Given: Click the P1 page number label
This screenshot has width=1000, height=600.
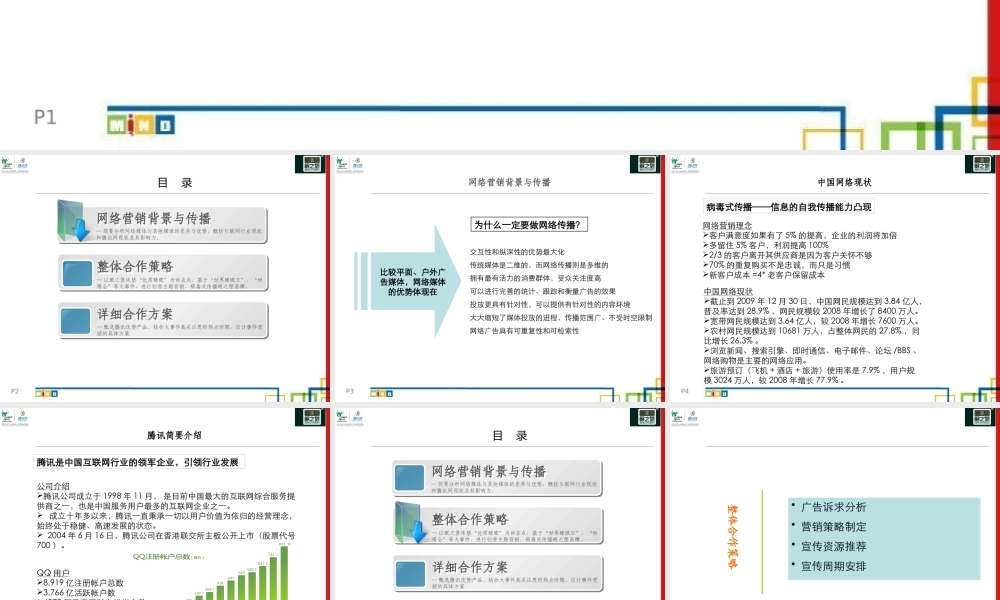Looking at the screenshot, I should [x=45, y=117].
